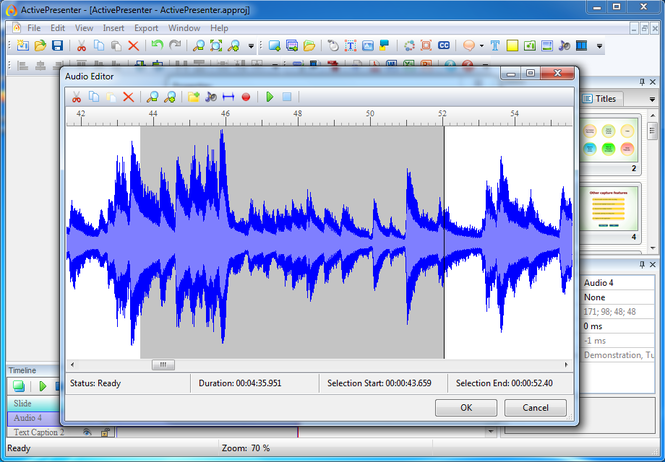Screen dimensions: 665x462
Task: Save the project with the floppy disk icon
Action: tap(58, 45)
